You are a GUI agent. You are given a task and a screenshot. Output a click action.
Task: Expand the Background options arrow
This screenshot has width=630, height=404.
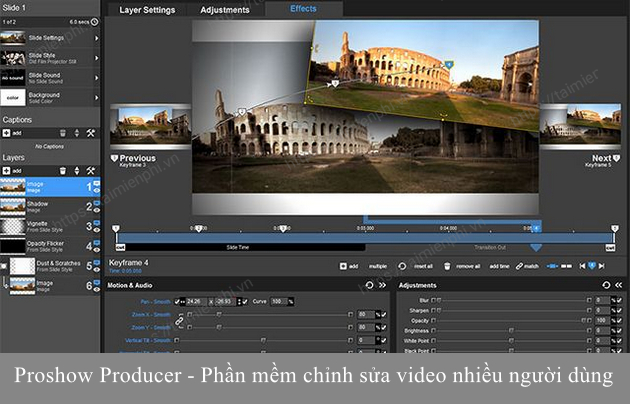(96, 98)
